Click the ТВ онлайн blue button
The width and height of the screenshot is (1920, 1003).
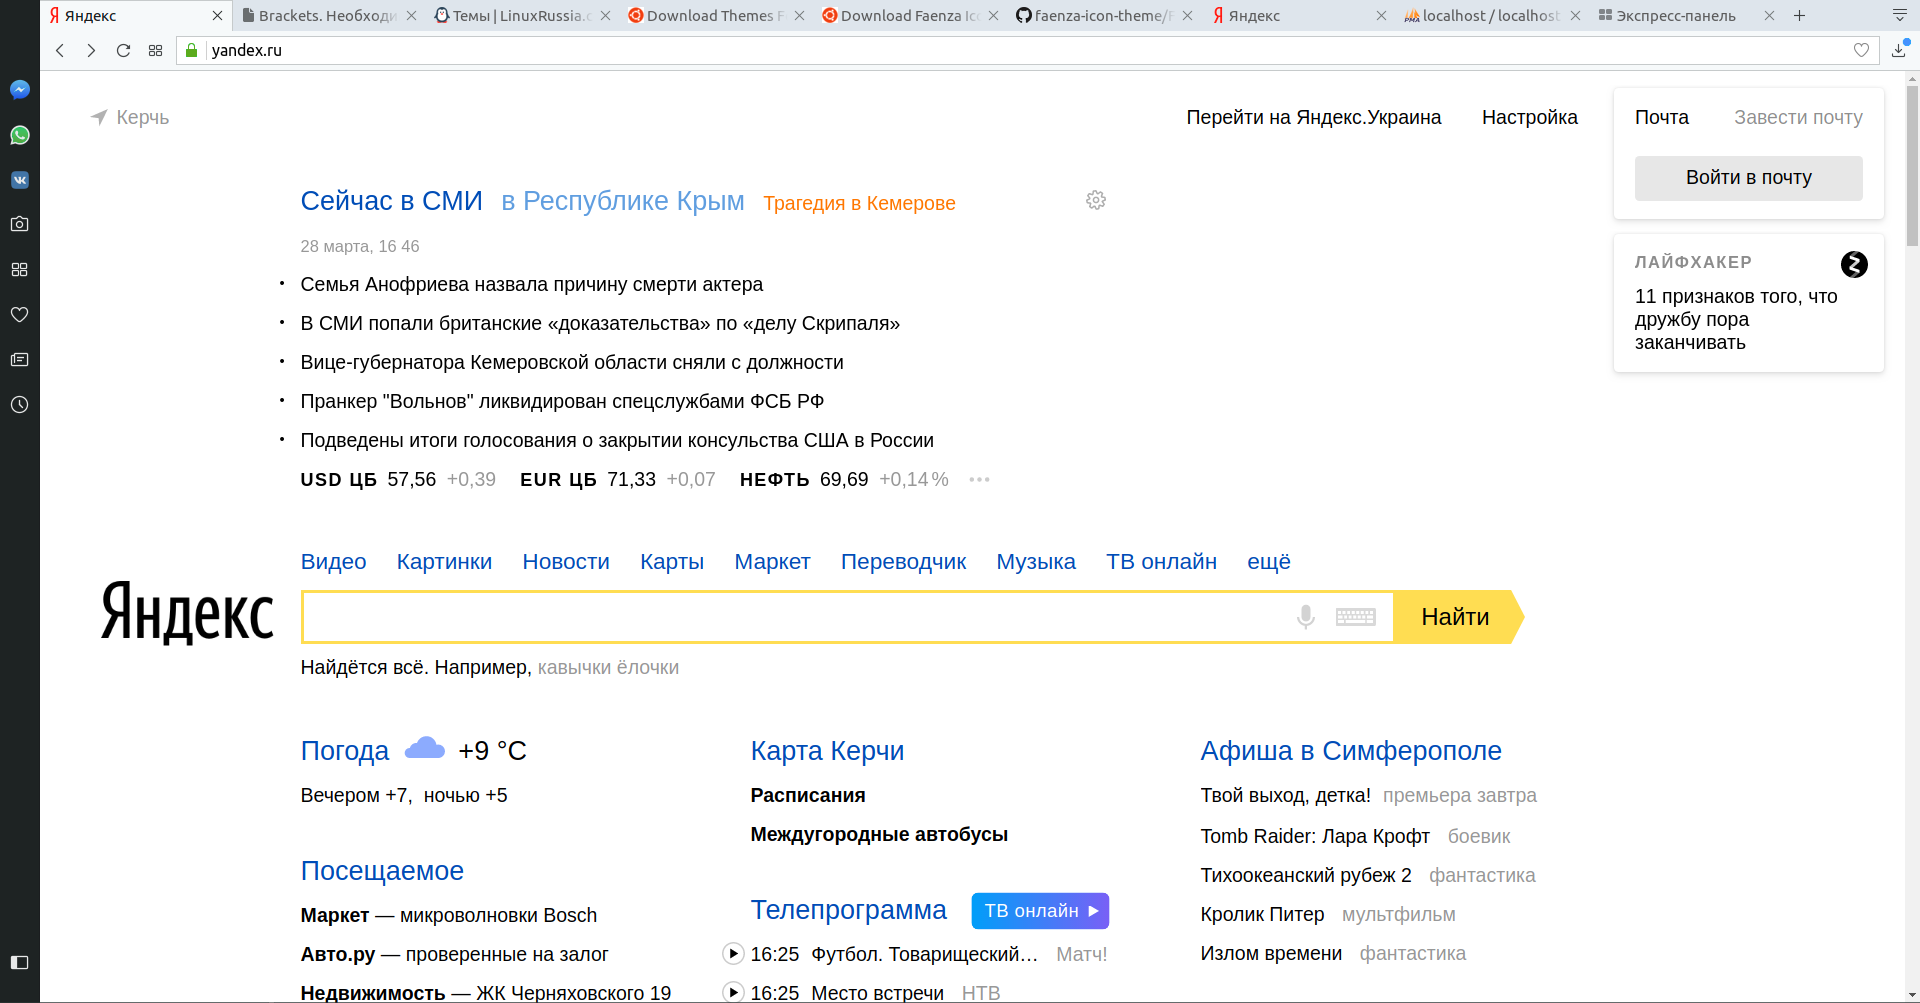coord(1040,911)
